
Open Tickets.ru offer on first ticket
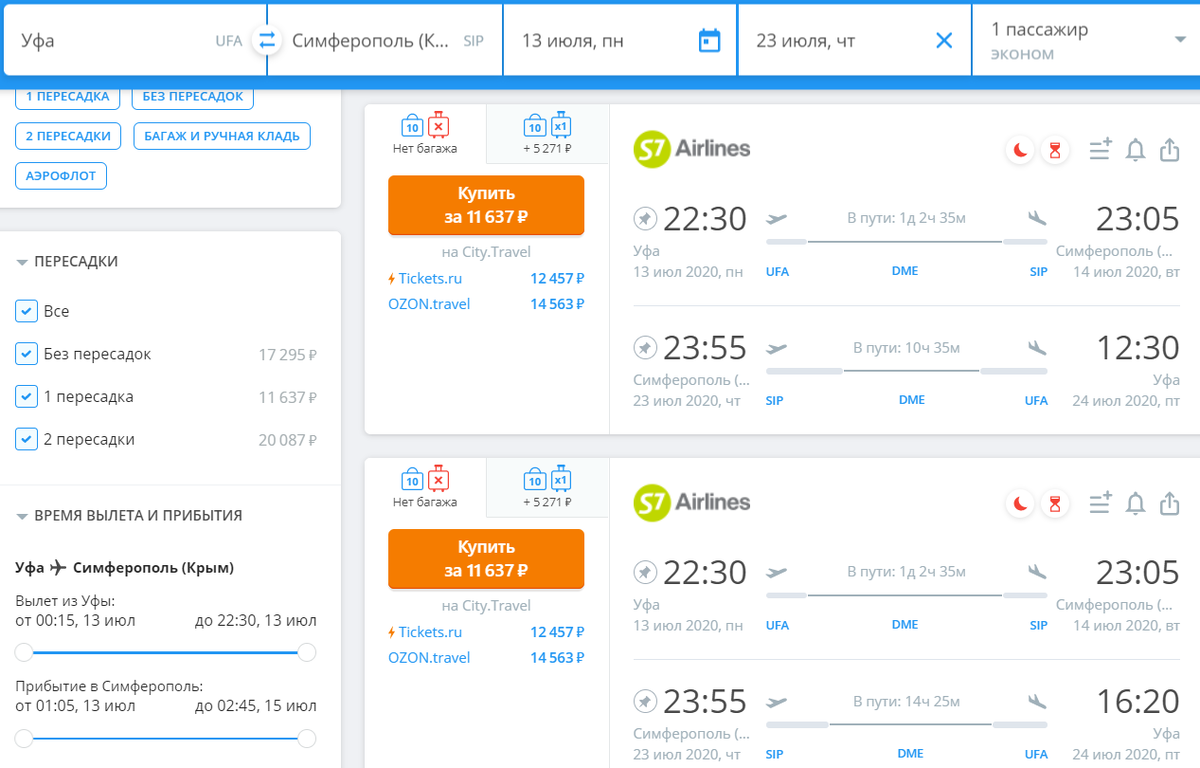[x=430, y=278]
